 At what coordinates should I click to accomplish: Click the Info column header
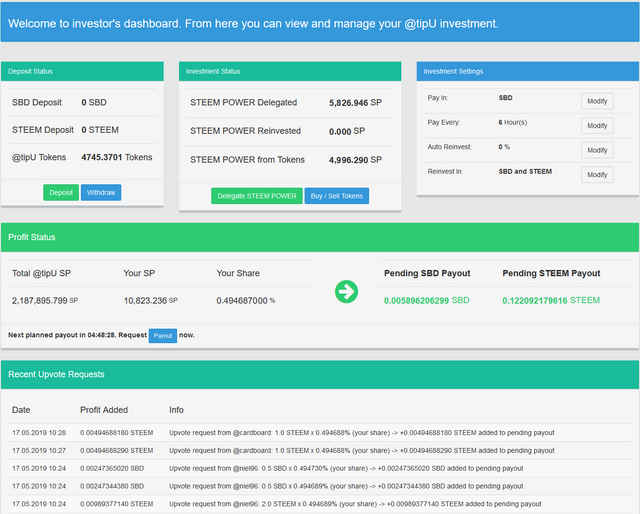coord(176,410)
